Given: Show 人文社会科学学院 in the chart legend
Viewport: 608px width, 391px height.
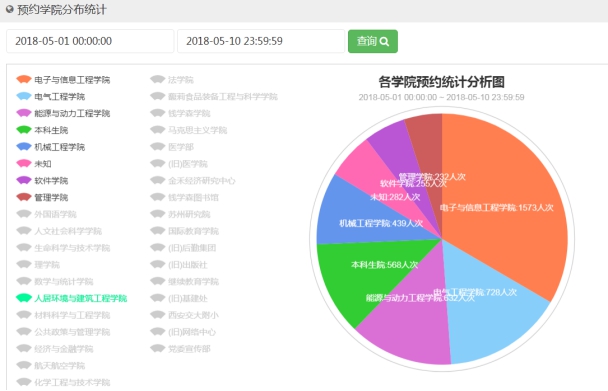Looking at the screenshot, I should pyautogui.click(x=59, y=231).
